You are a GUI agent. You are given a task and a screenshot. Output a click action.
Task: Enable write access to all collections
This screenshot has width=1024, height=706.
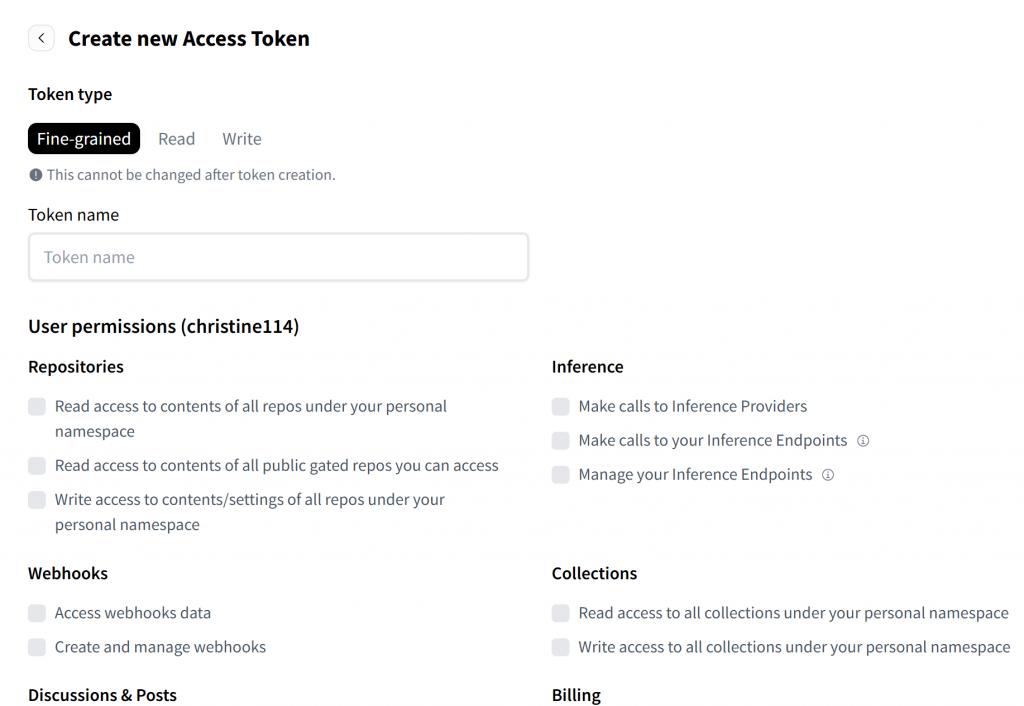(x=561, y=647)
